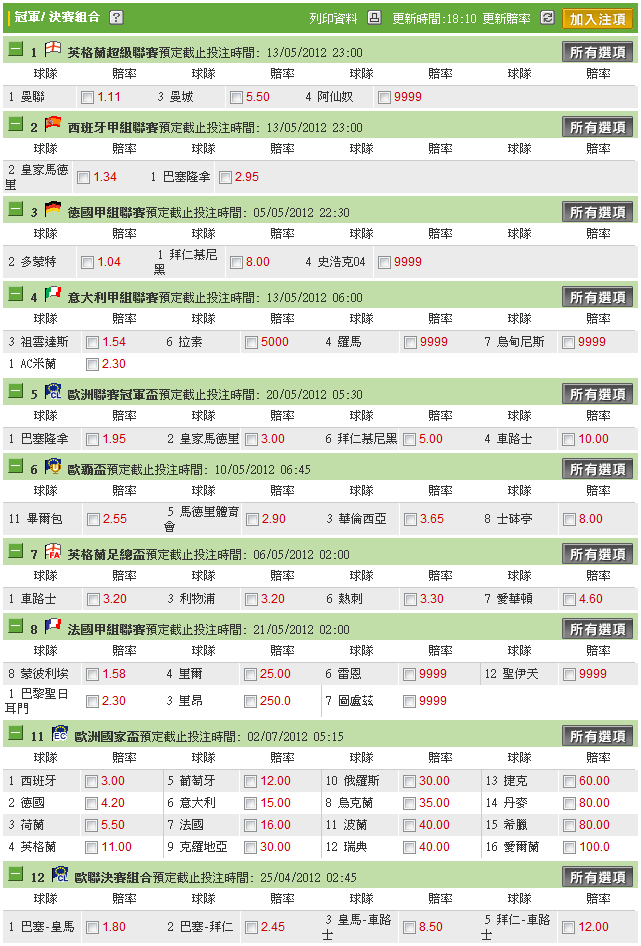
Task: Click 所有選項 for 意大利甲組聯賽
Action: [598, 297]
